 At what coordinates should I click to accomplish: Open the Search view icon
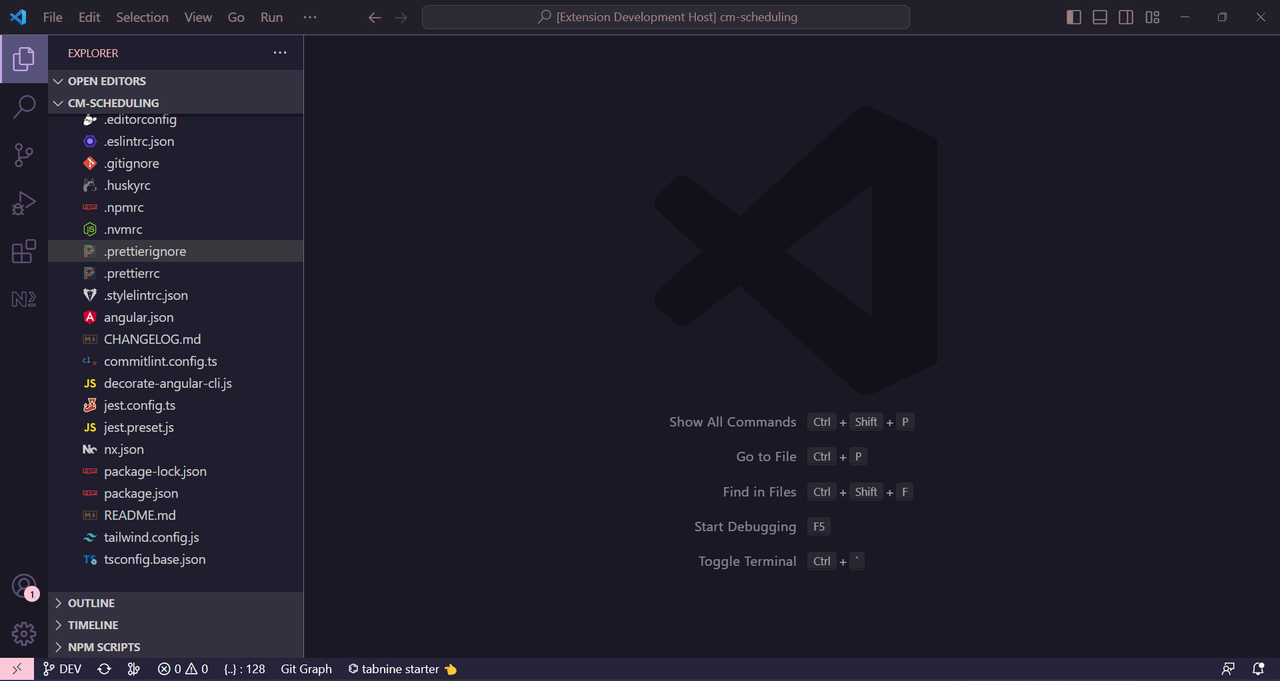pos(24,107)
